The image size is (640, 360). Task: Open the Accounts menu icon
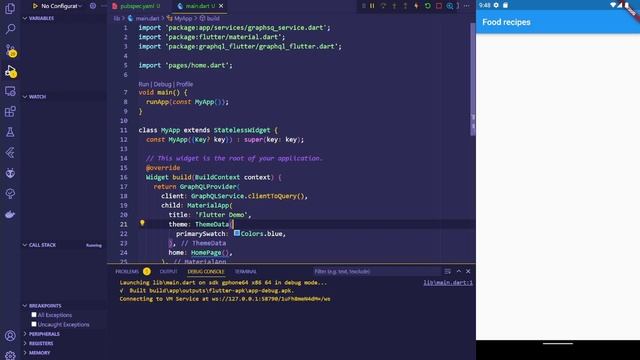click(10, 336)
